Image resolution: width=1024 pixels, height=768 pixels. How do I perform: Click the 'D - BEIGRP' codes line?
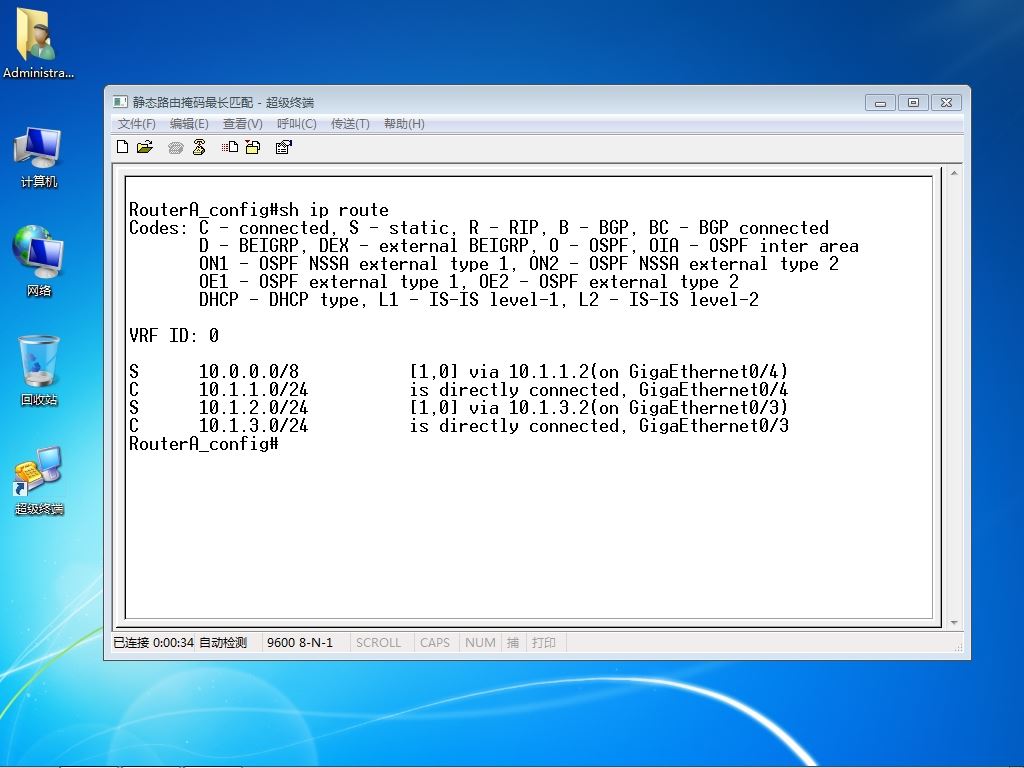click(x=528, y=246)
